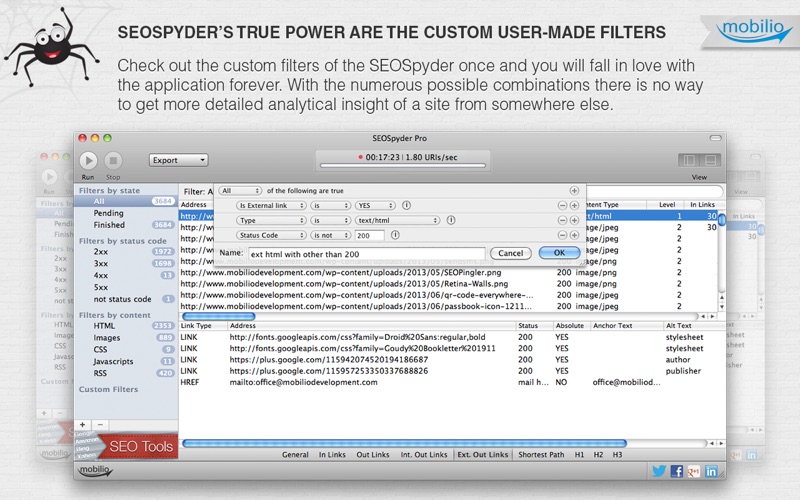Start crawling with the Run button
This screenshot has height=500, width=800.
click(88, 161)
